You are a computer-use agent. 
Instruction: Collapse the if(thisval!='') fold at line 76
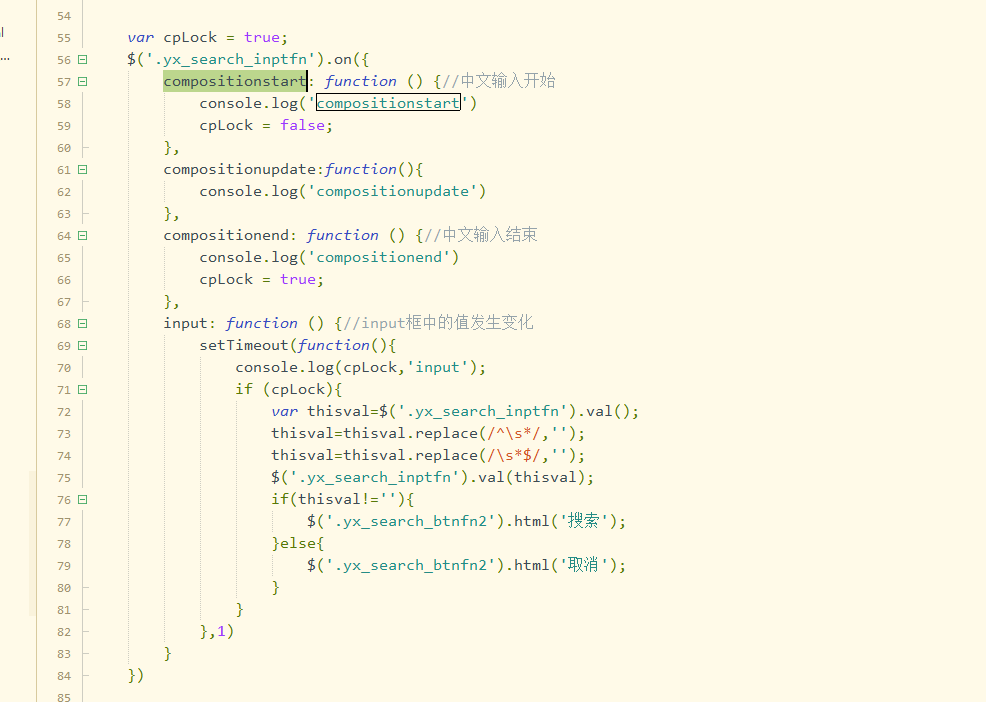82,500
